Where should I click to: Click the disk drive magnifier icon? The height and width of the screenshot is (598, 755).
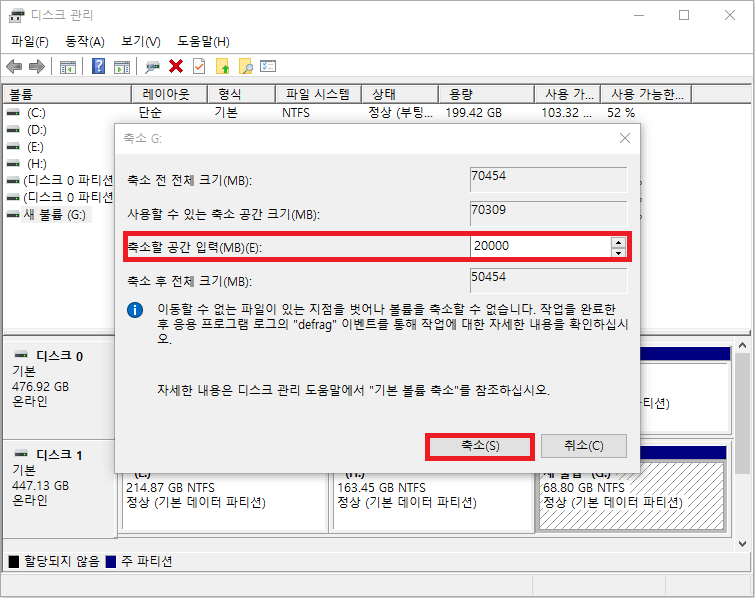pyautogui.click(x=153, y=67)
